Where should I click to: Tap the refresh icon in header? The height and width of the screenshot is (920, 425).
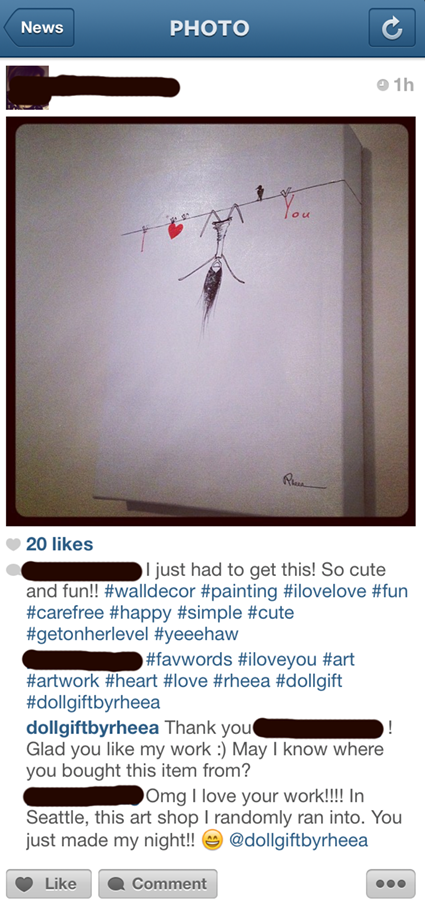(392, 28)
